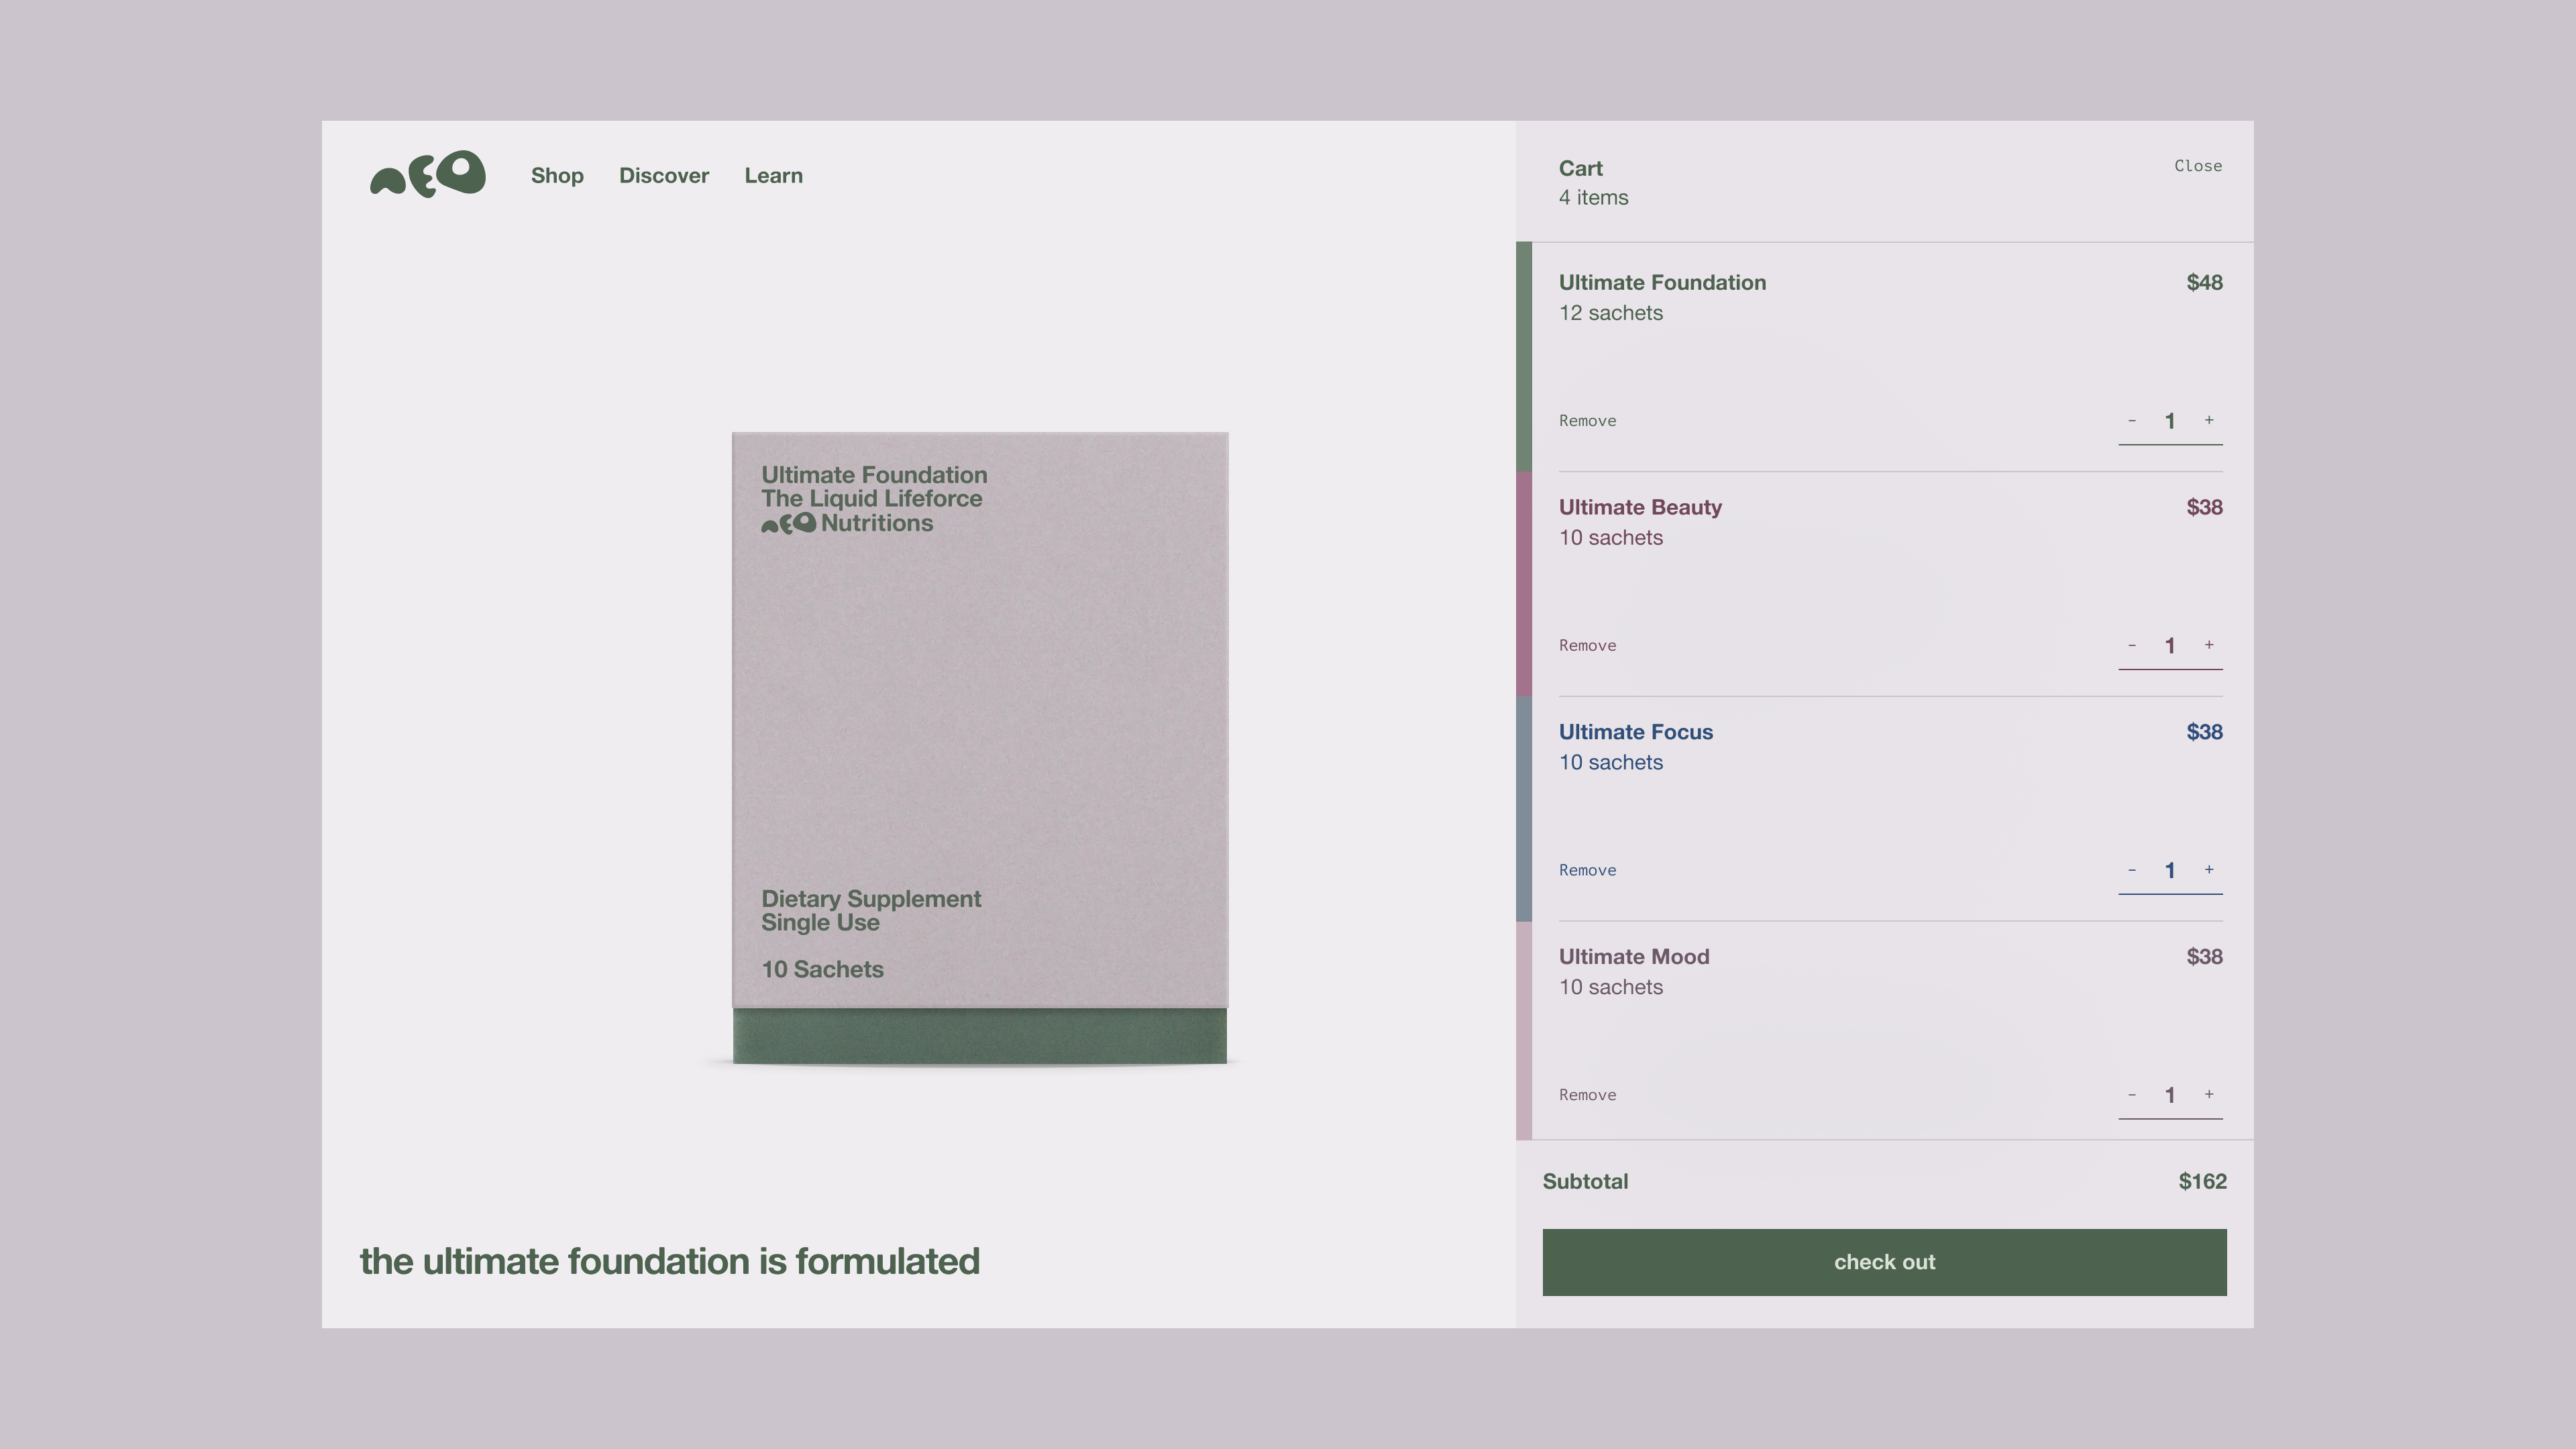Increase Ultimate Foundation quantity with plus
2576x1449 pixels.
coord(2209,420)
